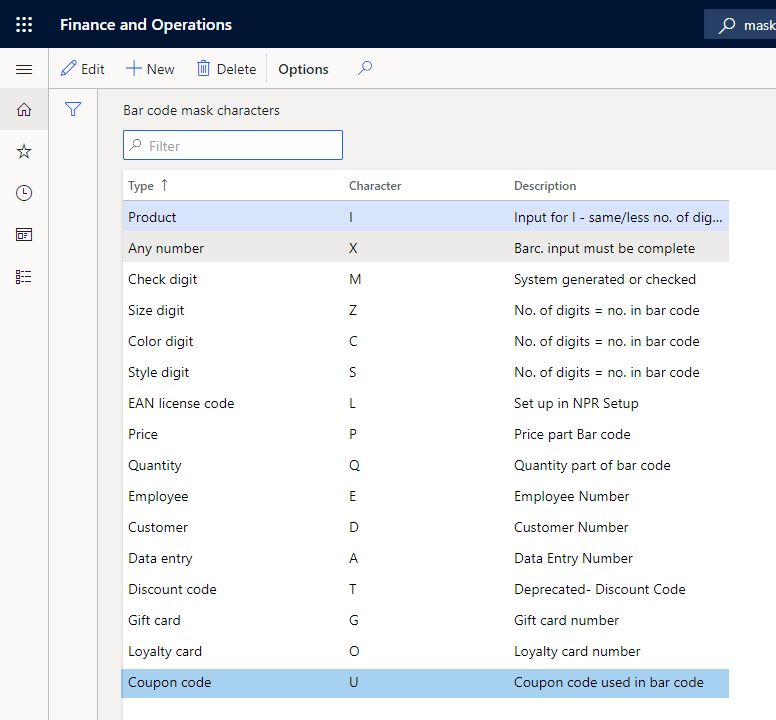776x720 pixels.
Task: Go to Home in the sidebar
Action: (24, 109)
